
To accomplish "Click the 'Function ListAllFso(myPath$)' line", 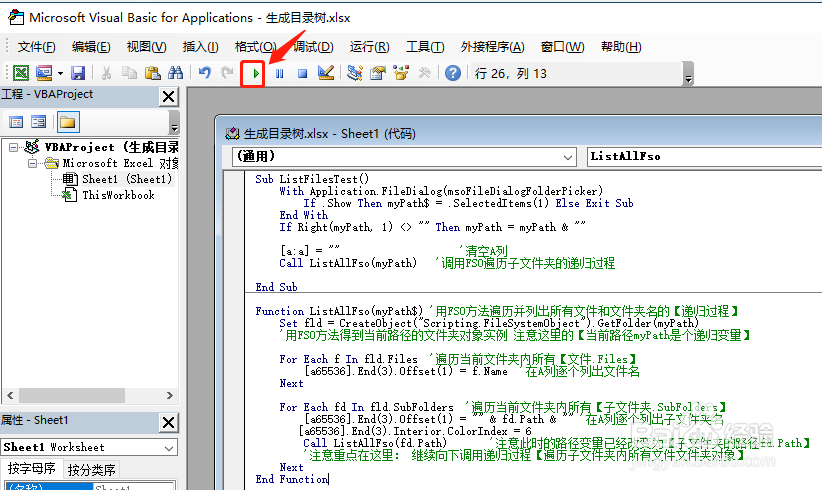I will point(339,311).
